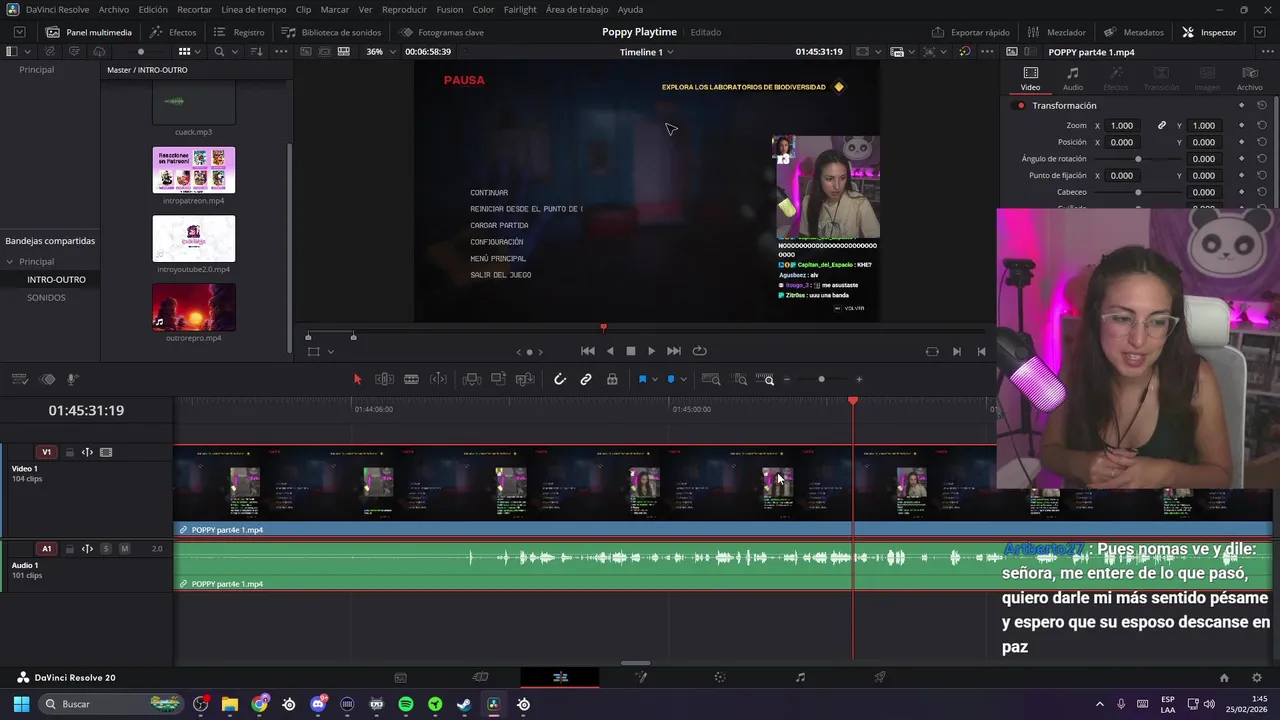Open the Metadatos panel

click(1134, 32)
